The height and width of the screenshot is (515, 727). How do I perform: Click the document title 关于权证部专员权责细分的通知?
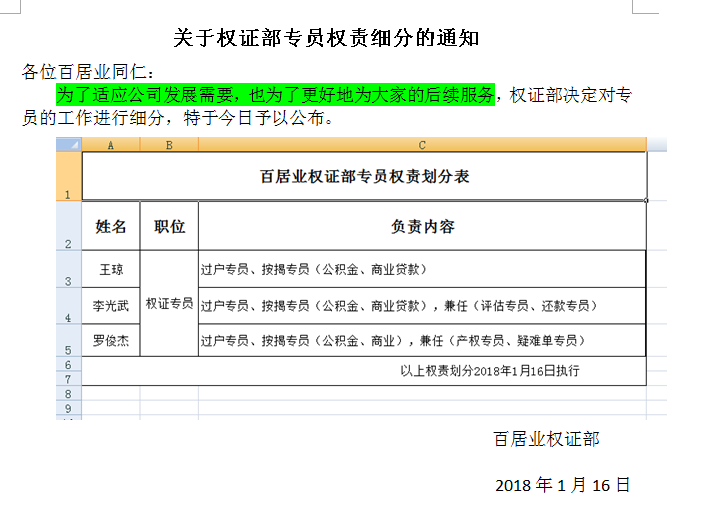[x=326, y=38]
